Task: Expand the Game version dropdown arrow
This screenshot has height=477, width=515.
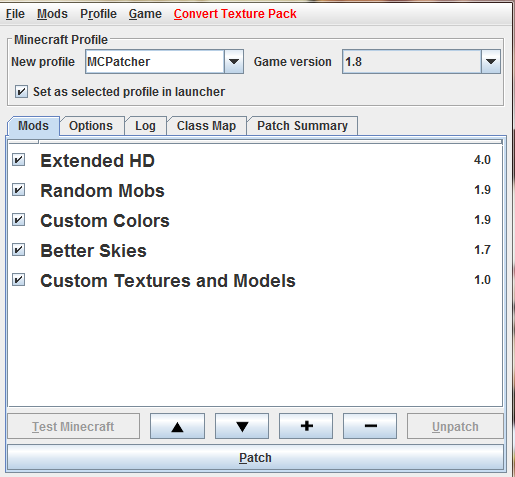Action: (x=491, y=62)
